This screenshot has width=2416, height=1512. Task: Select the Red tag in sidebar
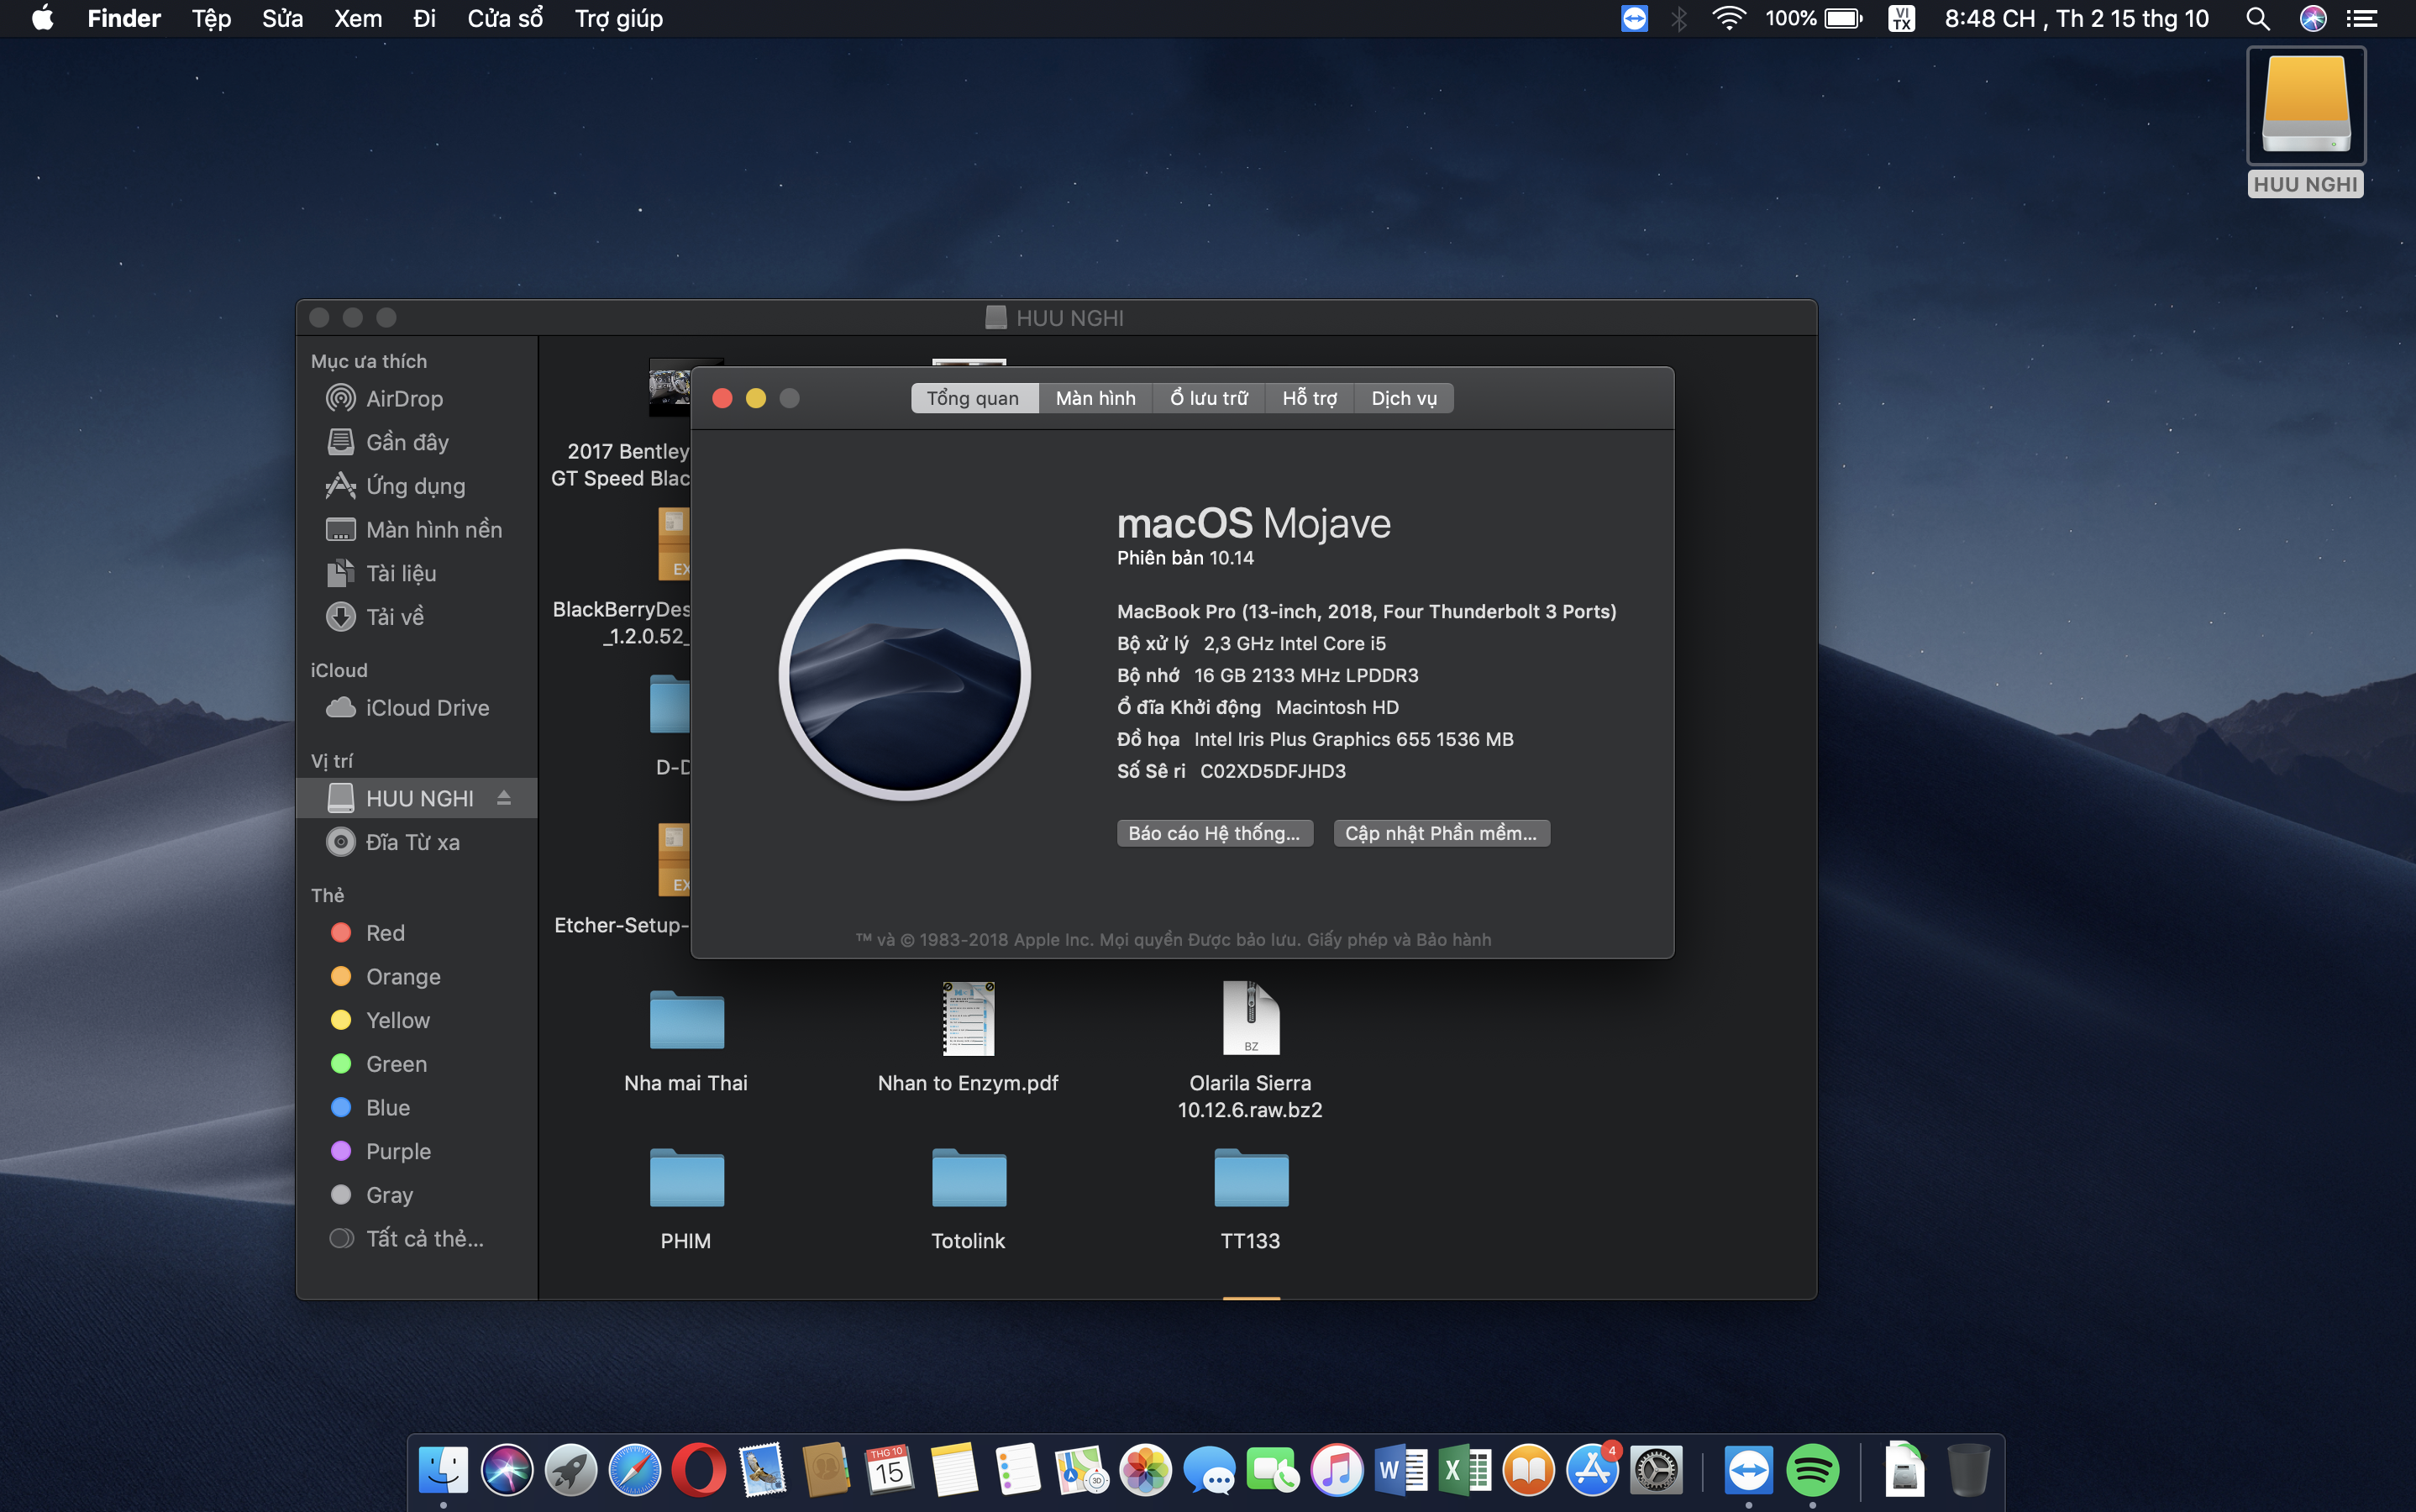417,933
